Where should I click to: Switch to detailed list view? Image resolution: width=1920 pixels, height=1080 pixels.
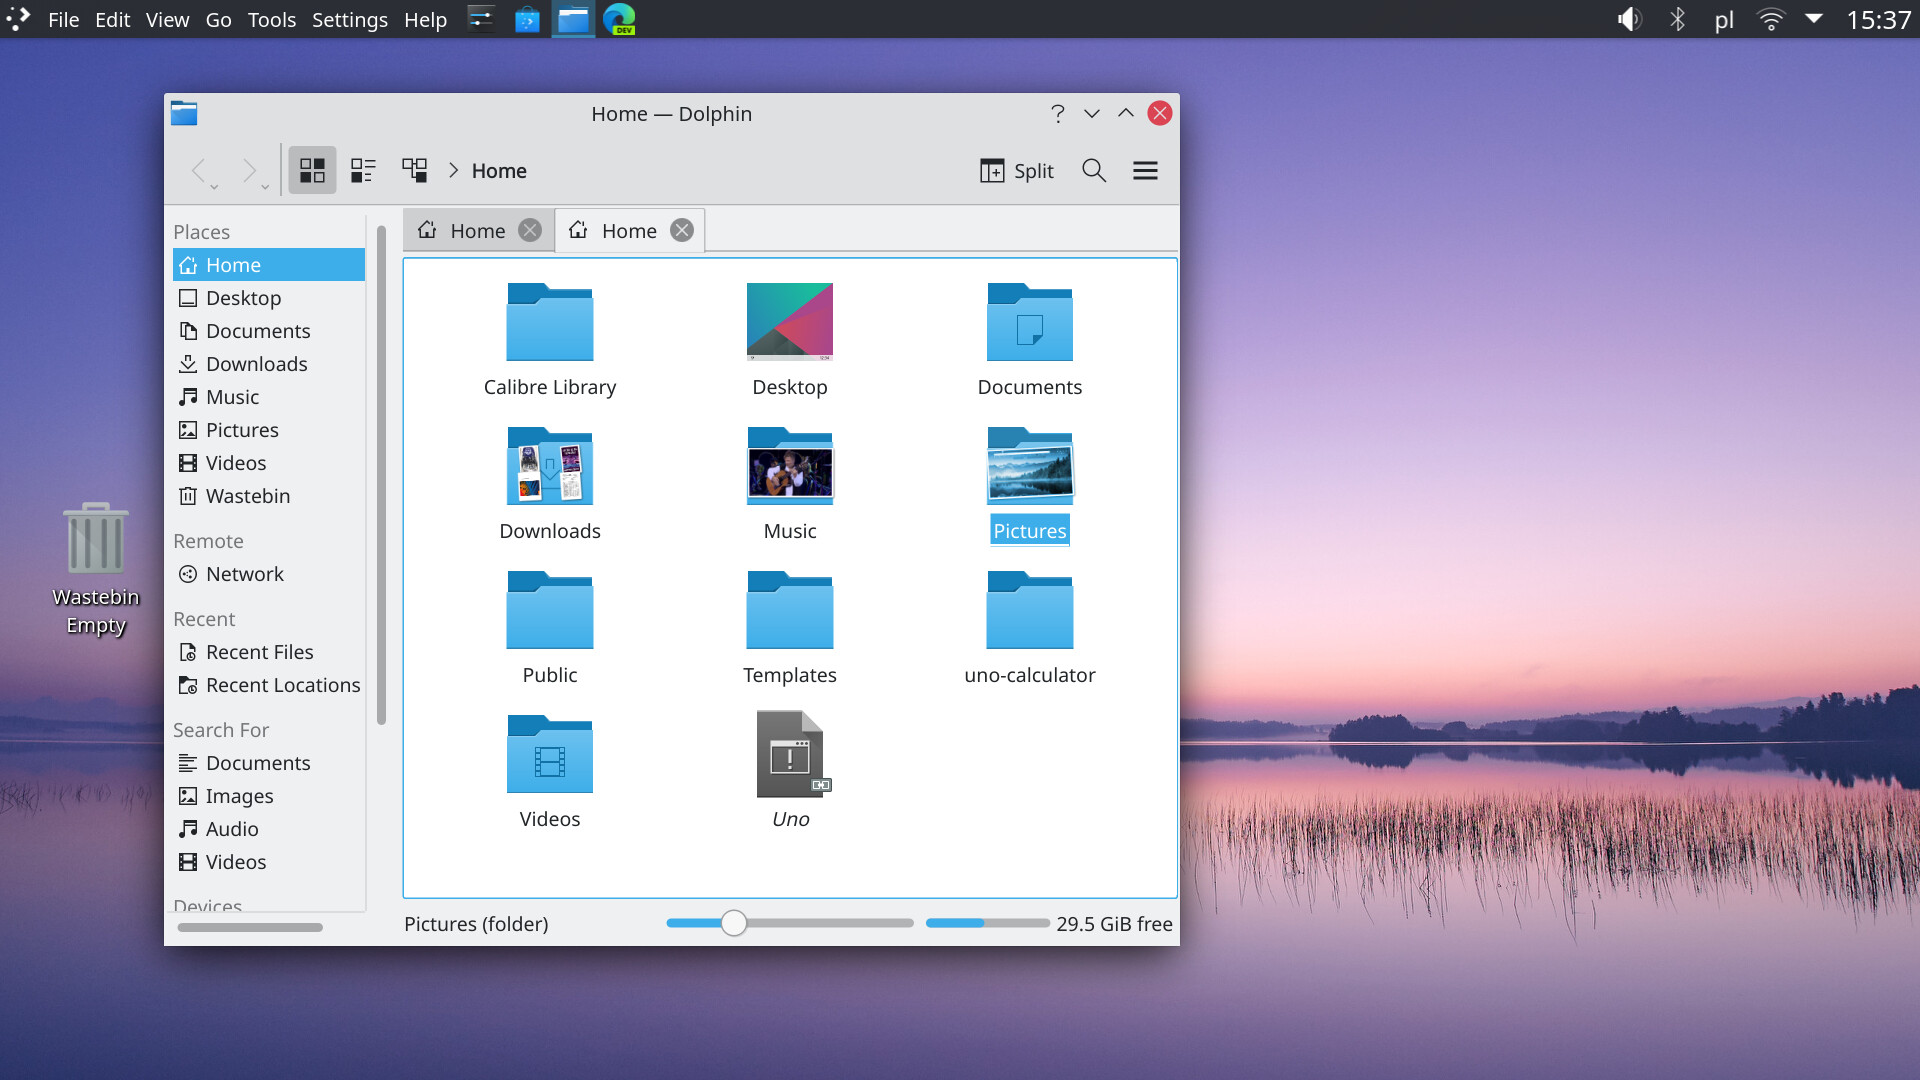[x=363, y=169]
